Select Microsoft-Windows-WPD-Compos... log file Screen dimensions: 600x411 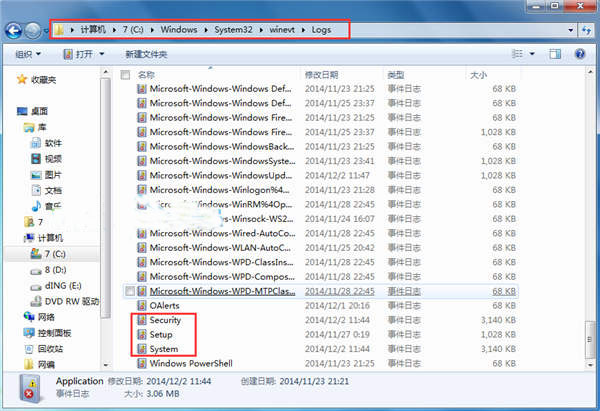pyautogui.click(x=222, y=277)
